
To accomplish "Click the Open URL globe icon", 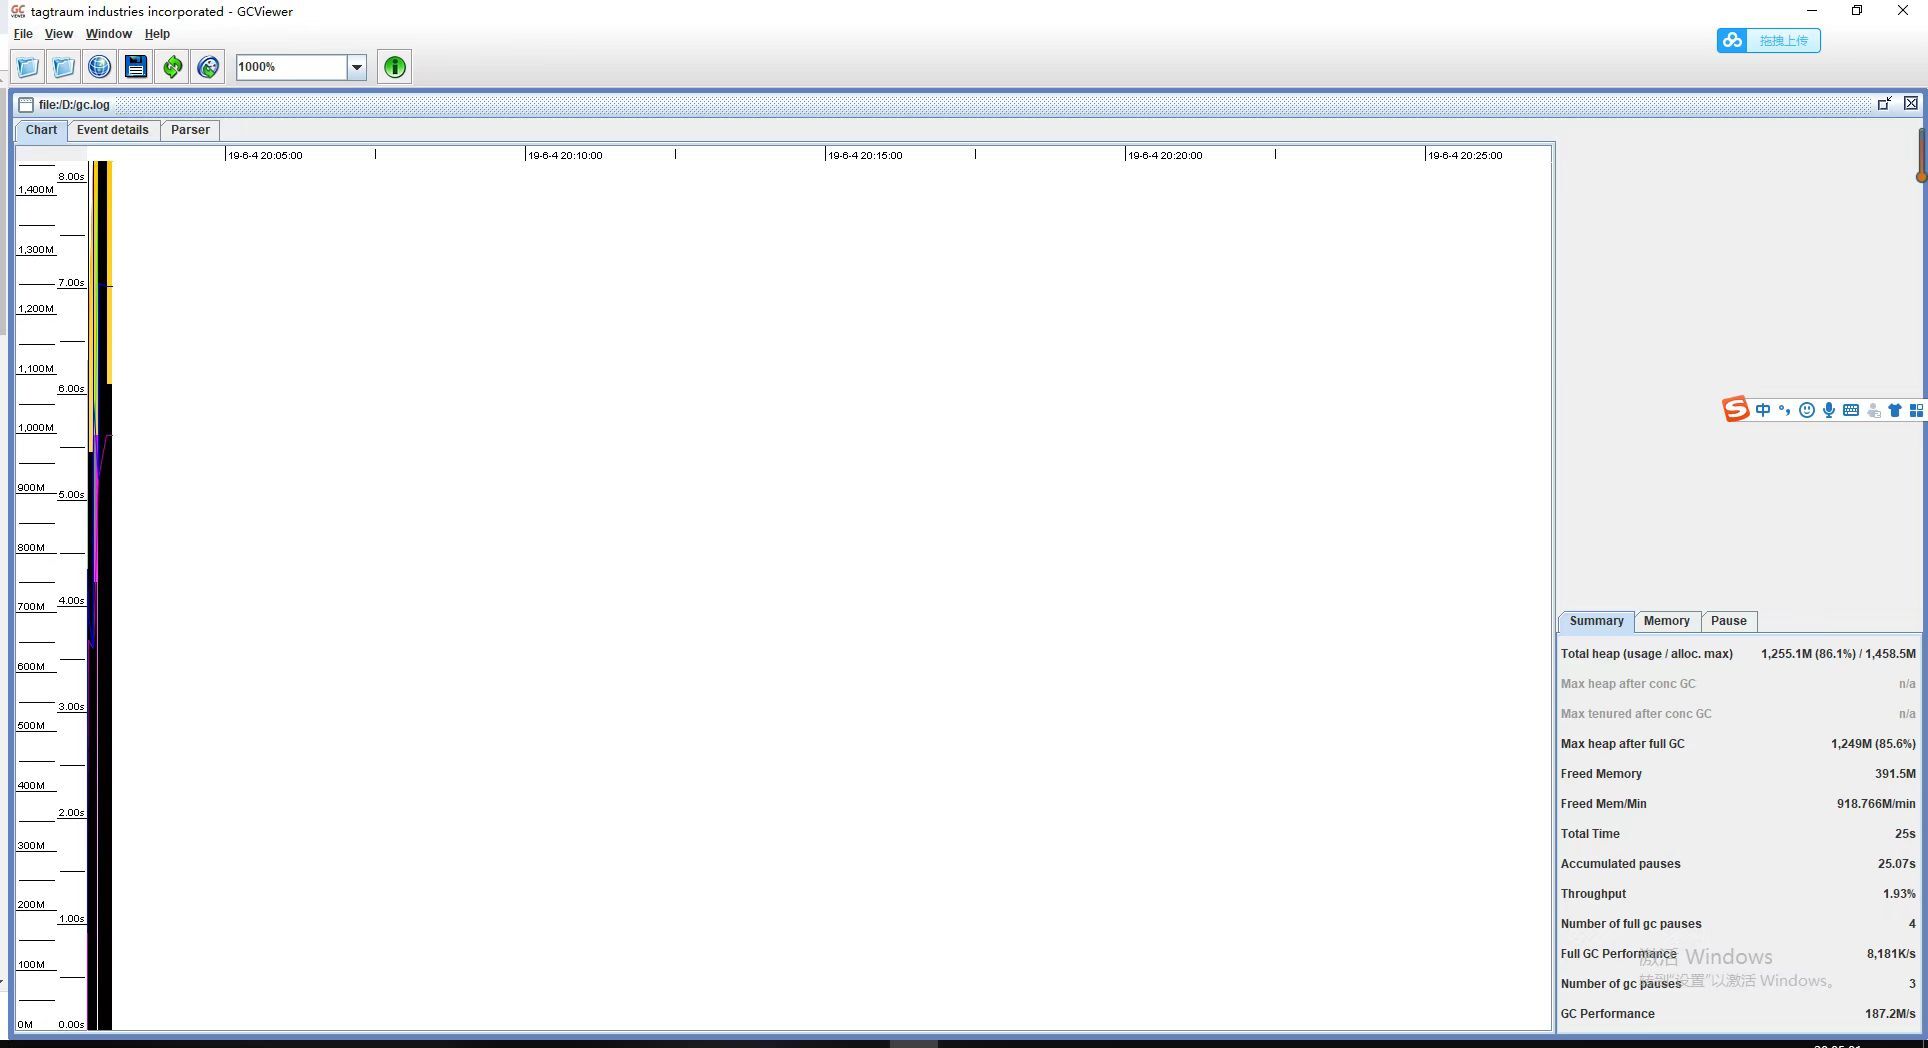I will [99, 67].
